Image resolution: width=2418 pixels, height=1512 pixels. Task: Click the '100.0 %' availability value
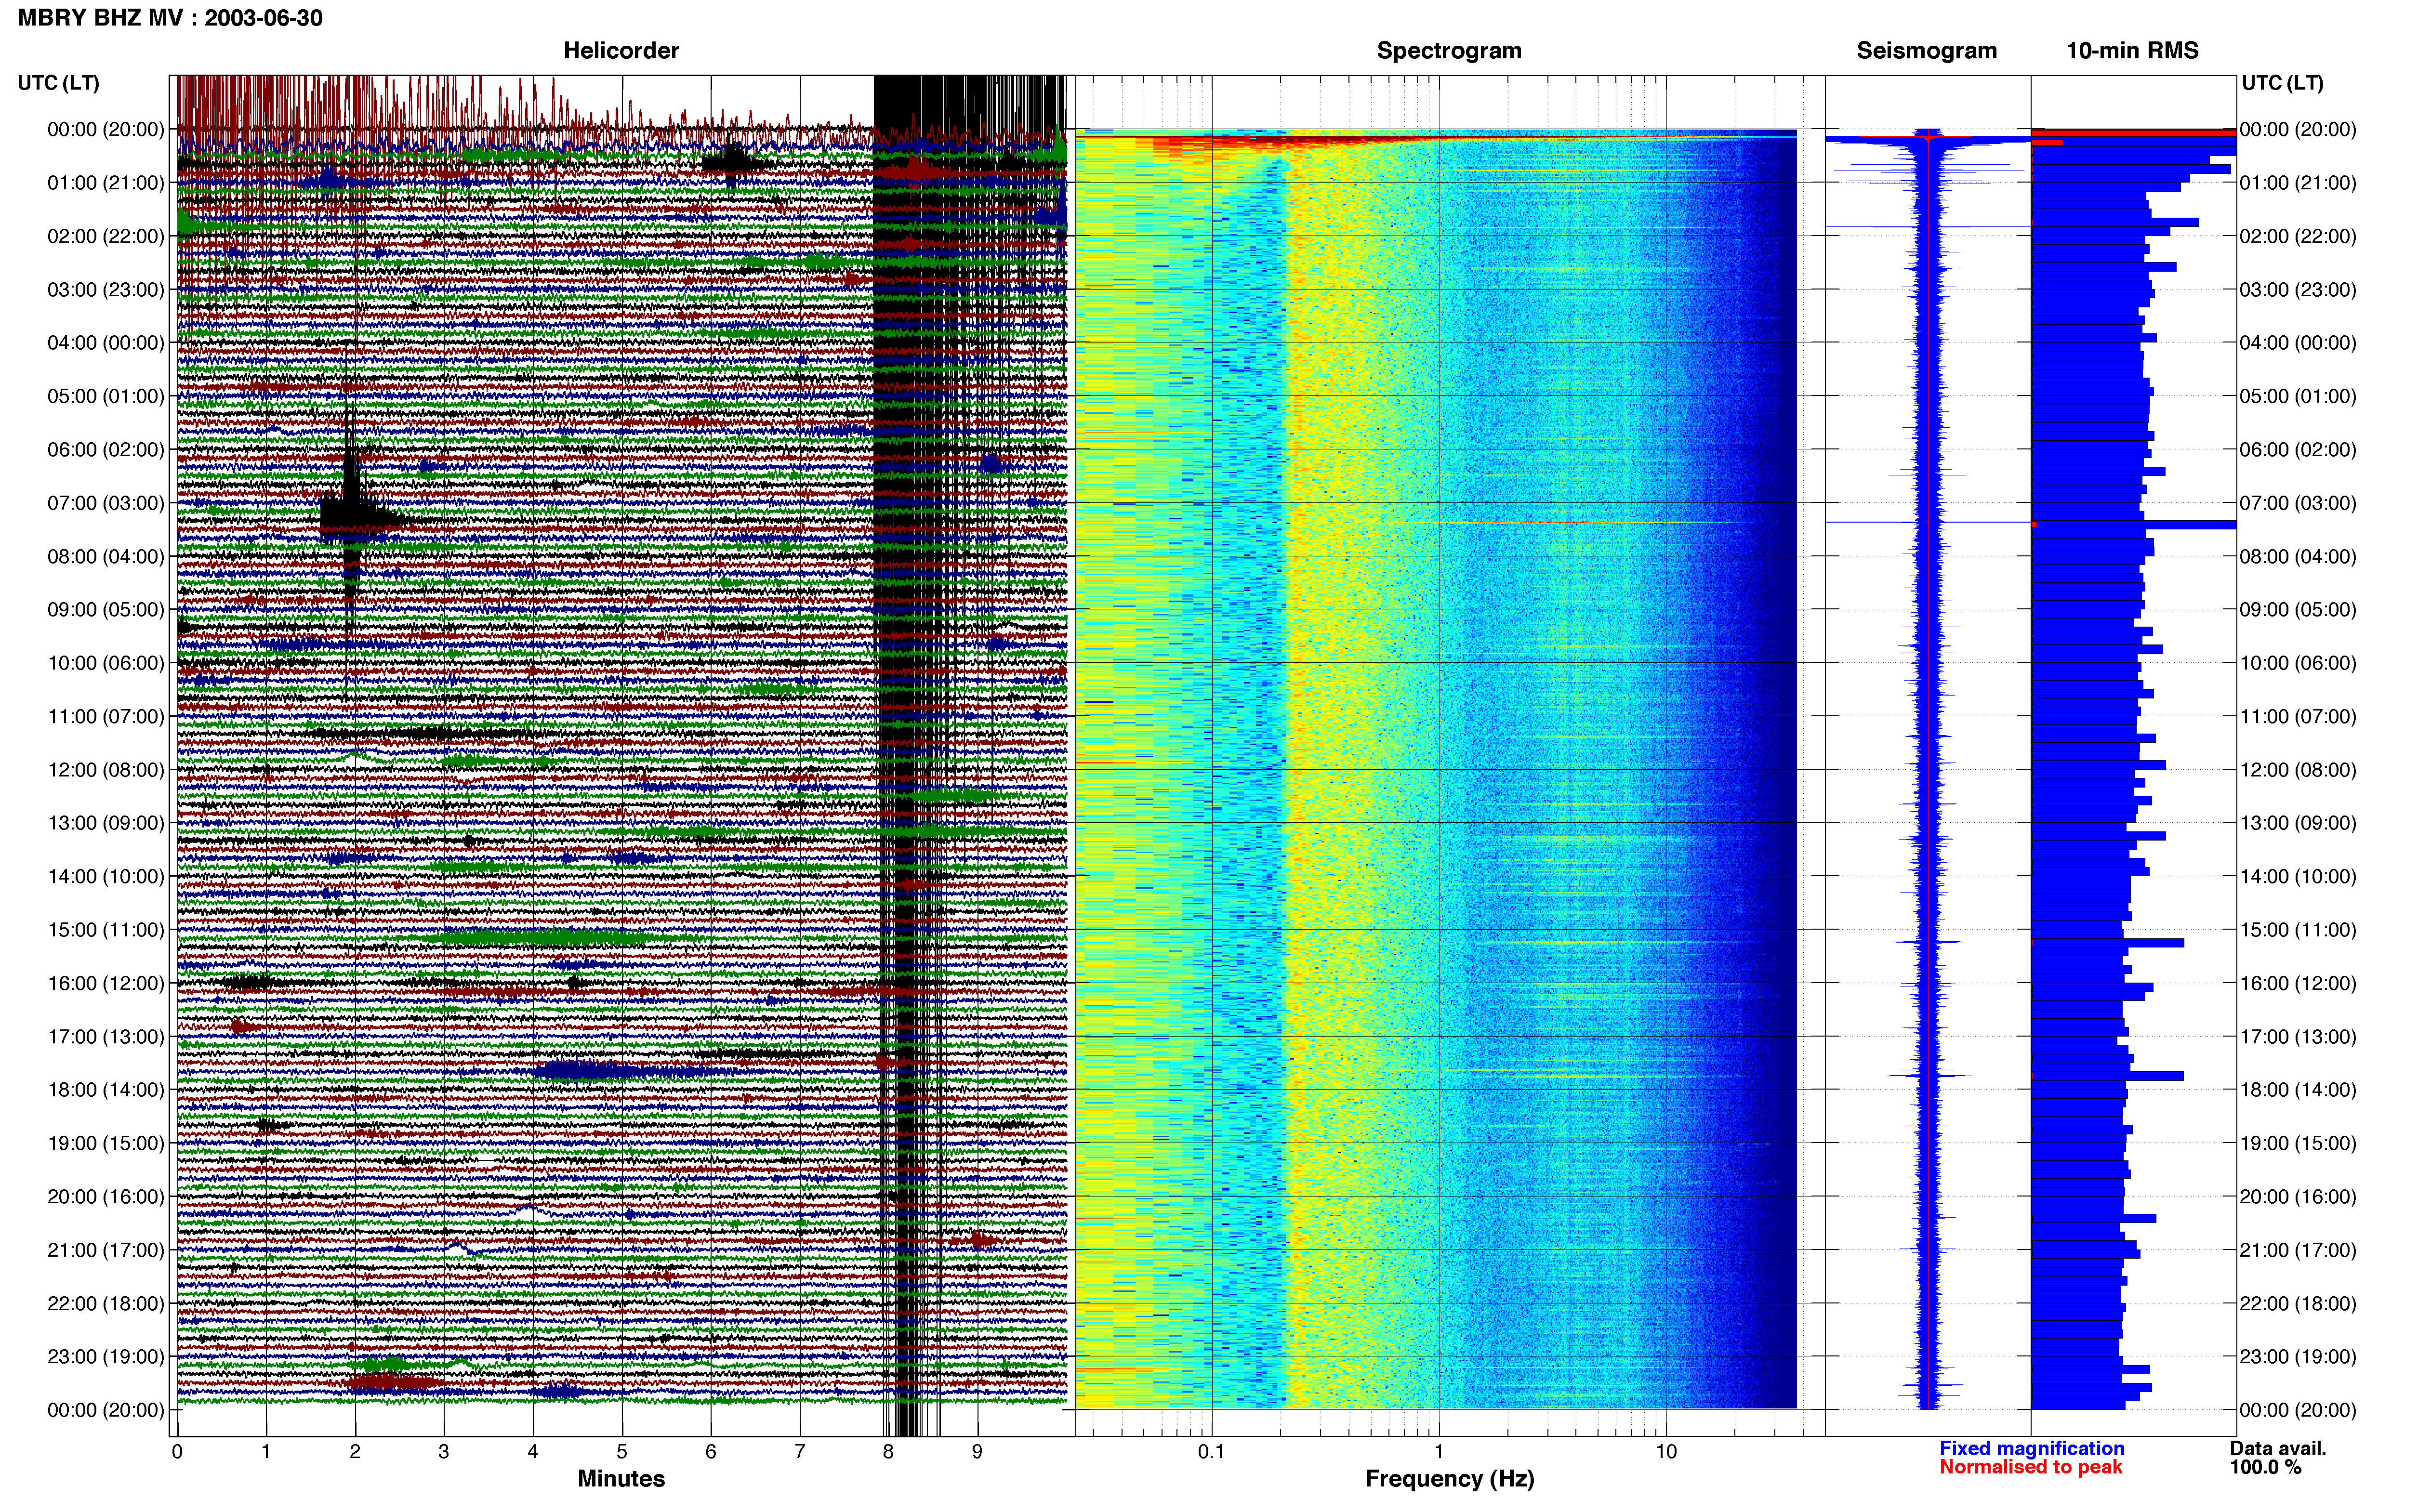click(2265, 1467)
